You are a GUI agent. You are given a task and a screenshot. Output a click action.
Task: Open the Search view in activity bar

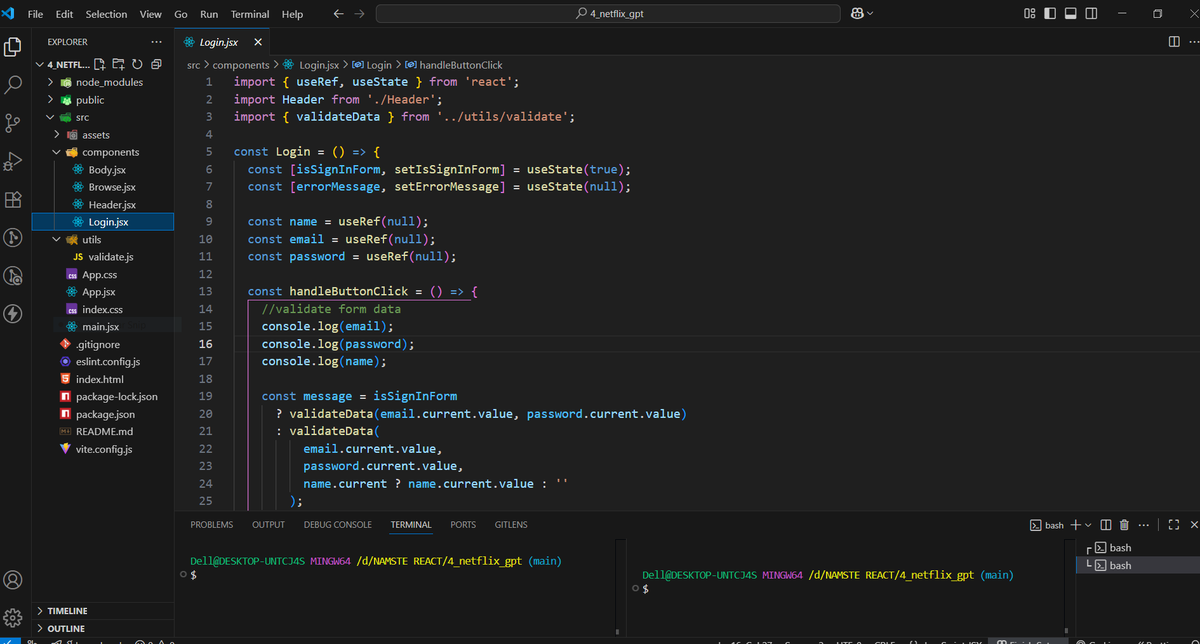click(14, 85)
